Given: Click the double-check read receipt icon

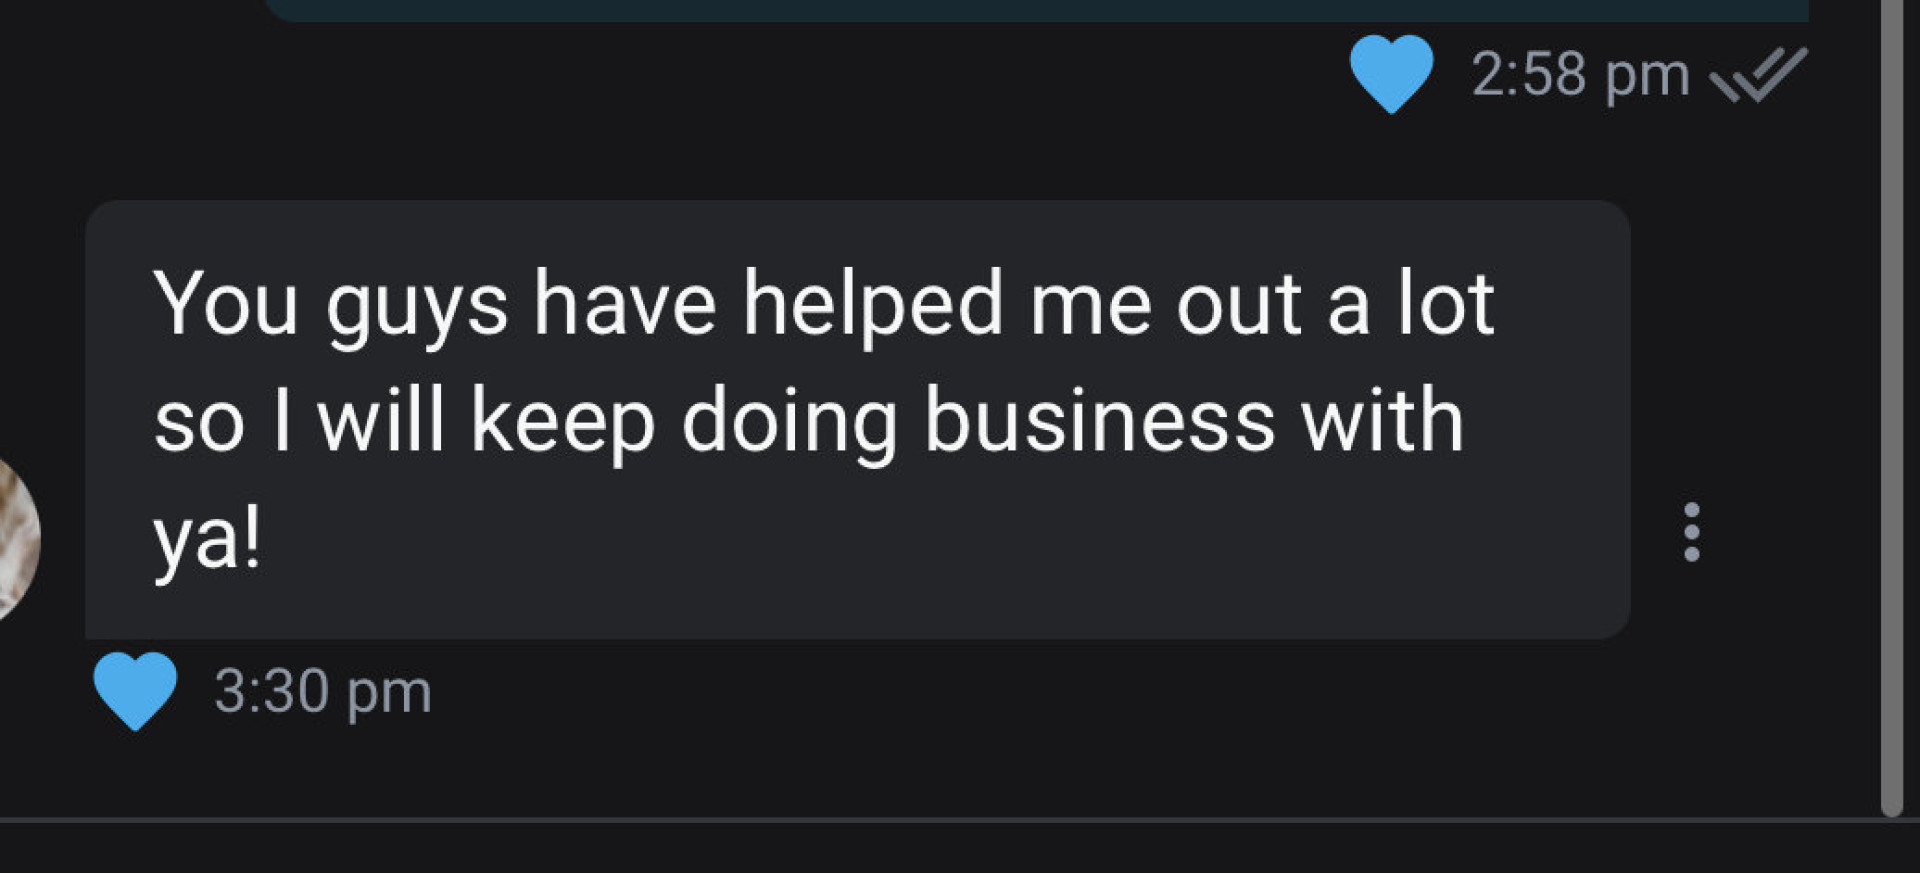Looking at the screenshot, I should click(1758, 75).
